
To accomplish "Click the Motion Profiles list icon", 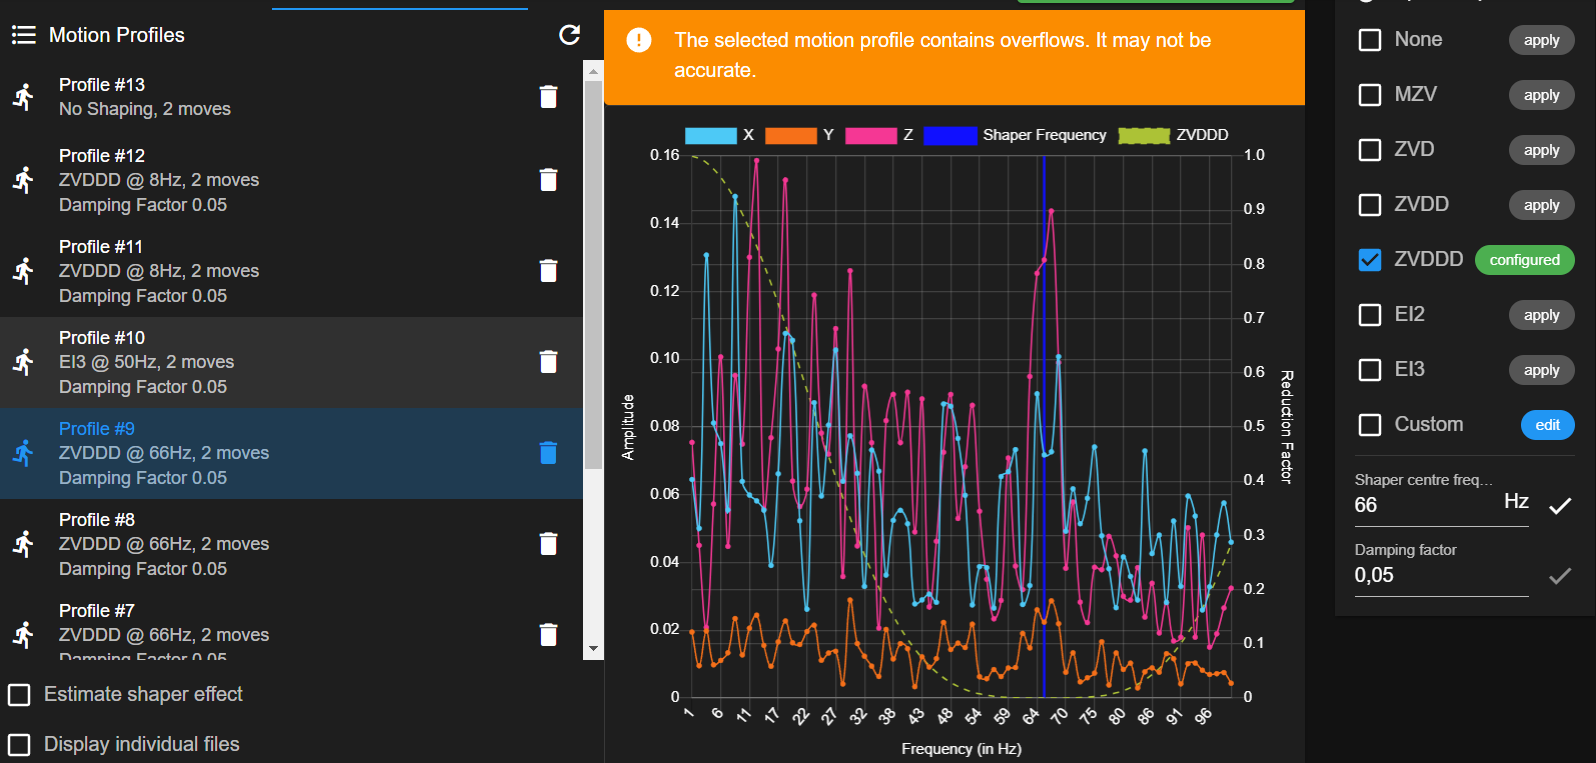I will (23, 35).
